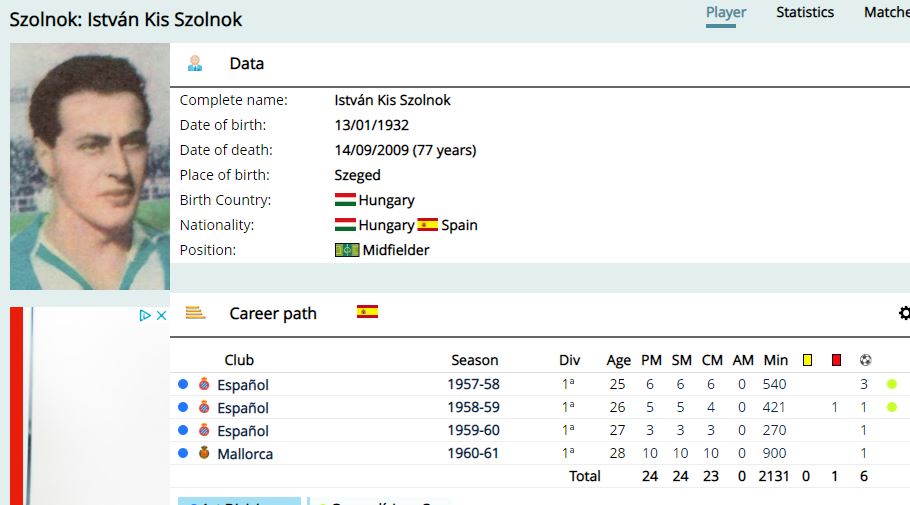
Task: Click the goals ball column header icon
Action: (865, 360)
